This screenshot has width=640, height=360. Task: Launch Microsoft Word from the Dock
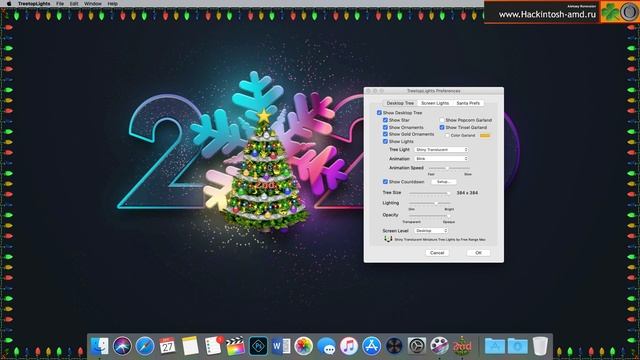[x=281, y=346]
